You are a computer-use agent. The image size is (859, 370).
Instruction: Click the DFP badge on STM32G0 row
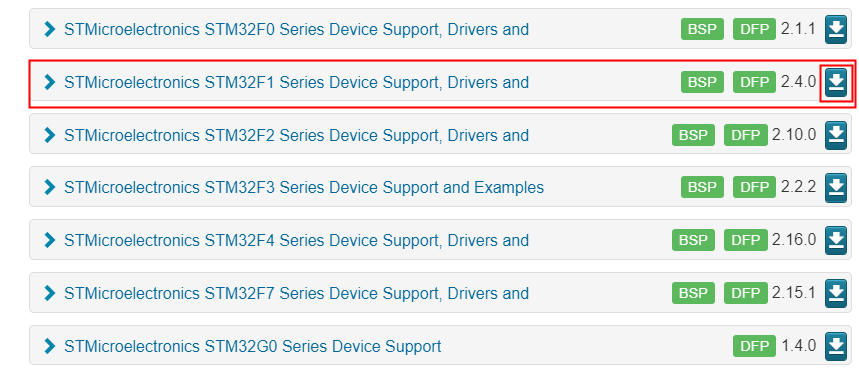point(754,346)
